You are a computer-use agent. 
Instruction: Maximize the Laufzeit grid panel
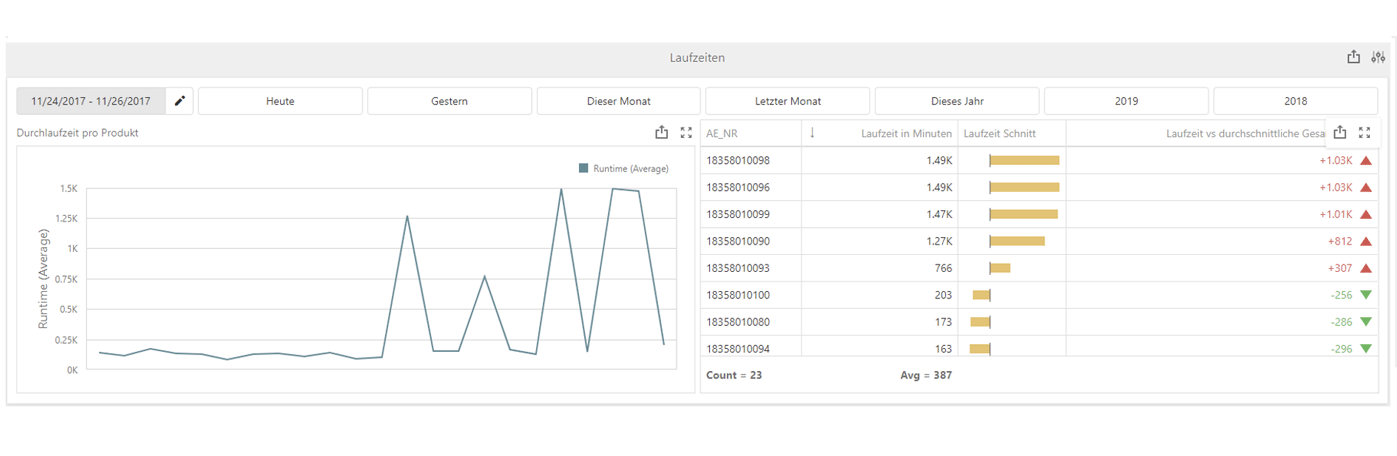(1365, 132)
